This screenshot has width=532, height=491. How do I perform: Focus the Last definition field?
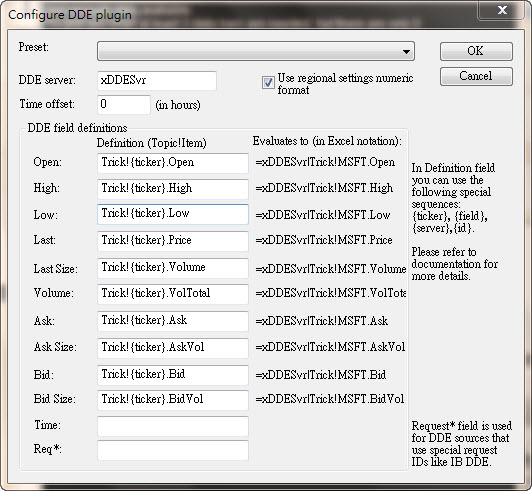pyautogui.click(x=173, y=241)
